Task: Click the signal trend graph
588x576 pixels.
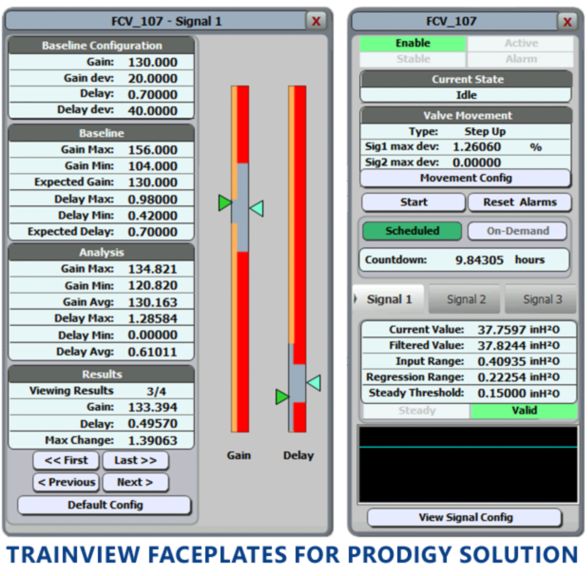Action: (468, 464)
